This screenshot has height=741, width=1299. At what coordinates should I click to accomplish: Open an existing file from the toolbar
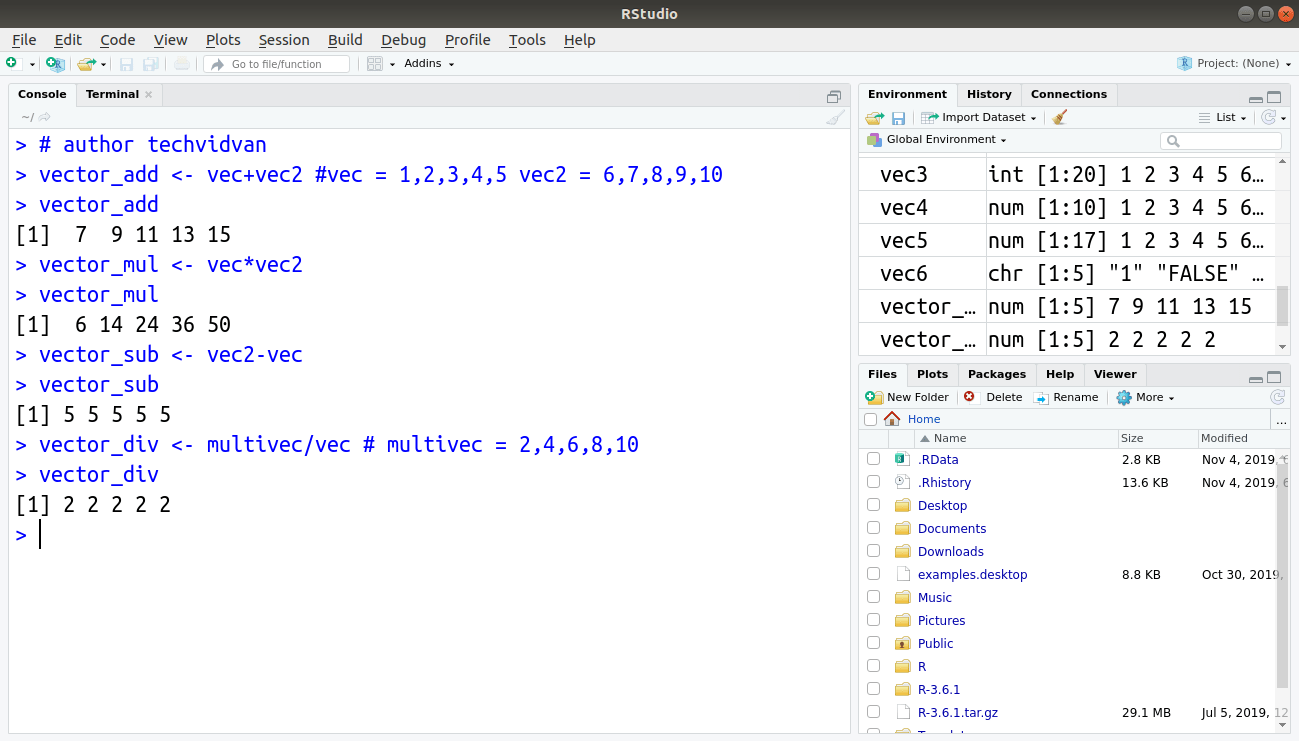(x=84, y=62)
